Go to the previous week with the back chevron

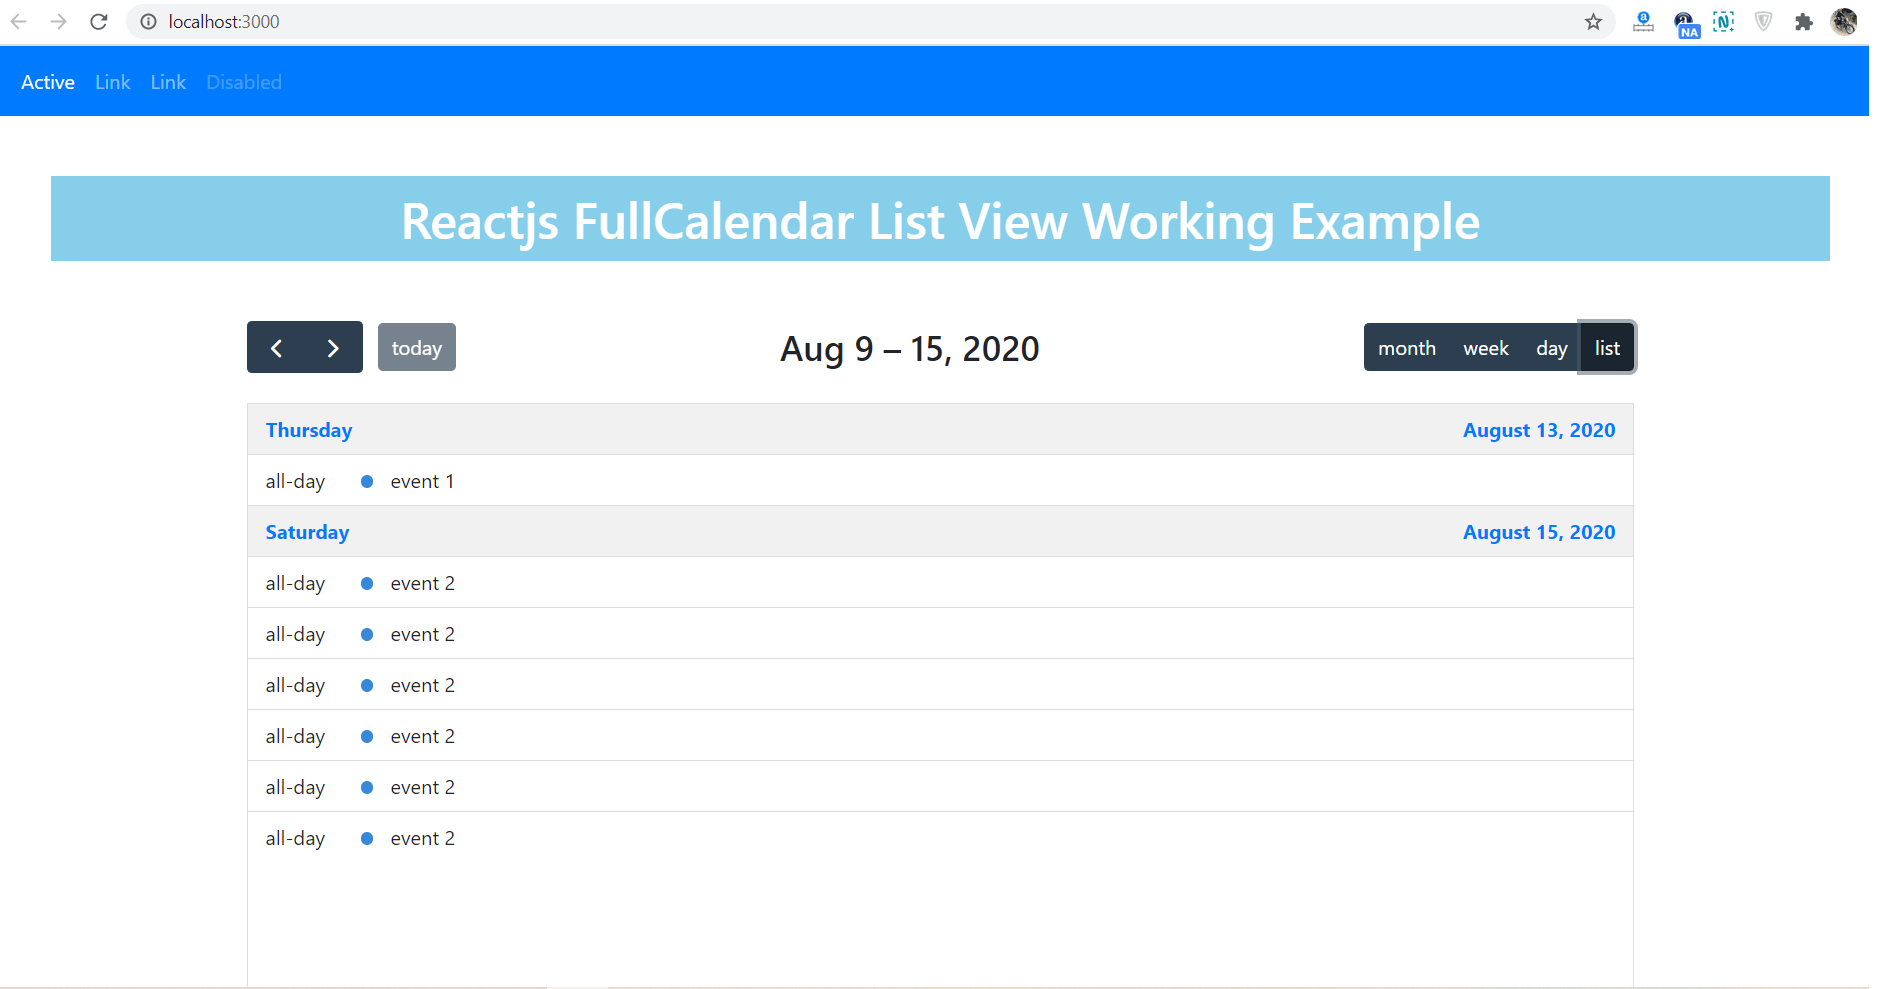pos(277,347)
